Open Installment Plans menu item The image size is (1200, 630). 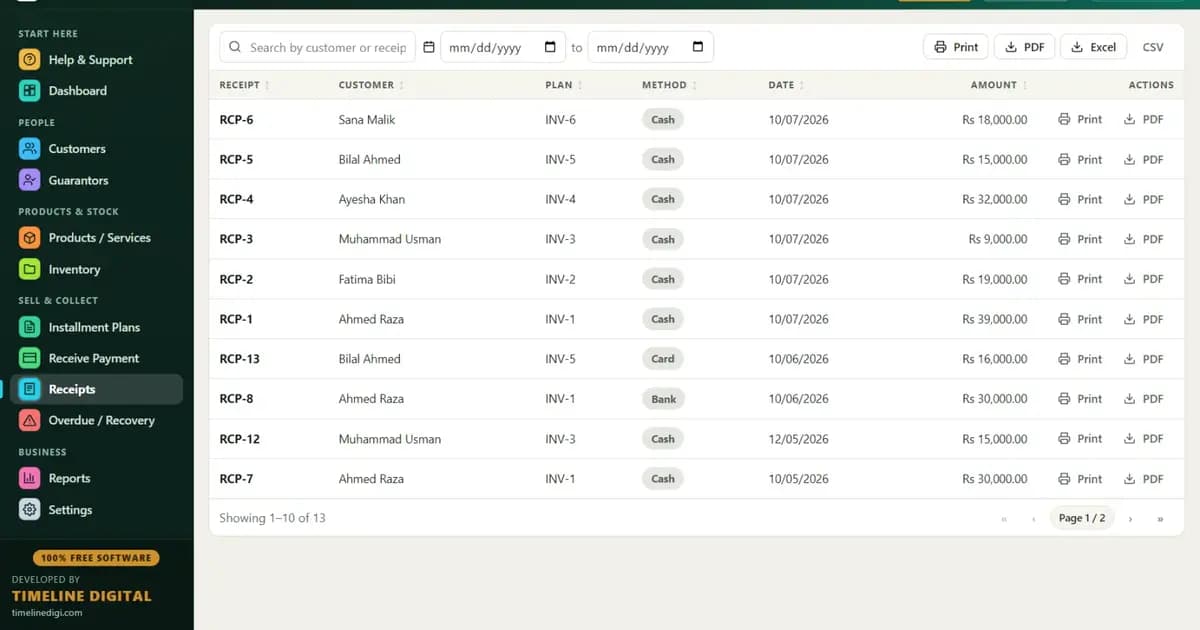point(96,327)
